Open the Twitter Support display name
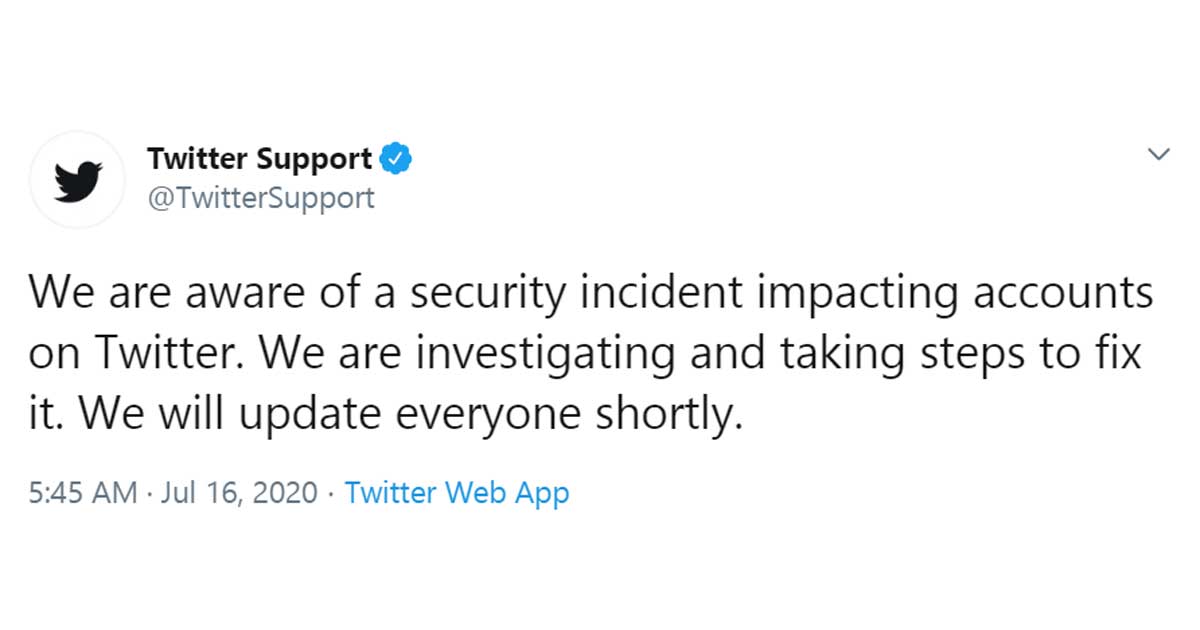Viewport: 1200px width, 630px height. pos(259,158)
